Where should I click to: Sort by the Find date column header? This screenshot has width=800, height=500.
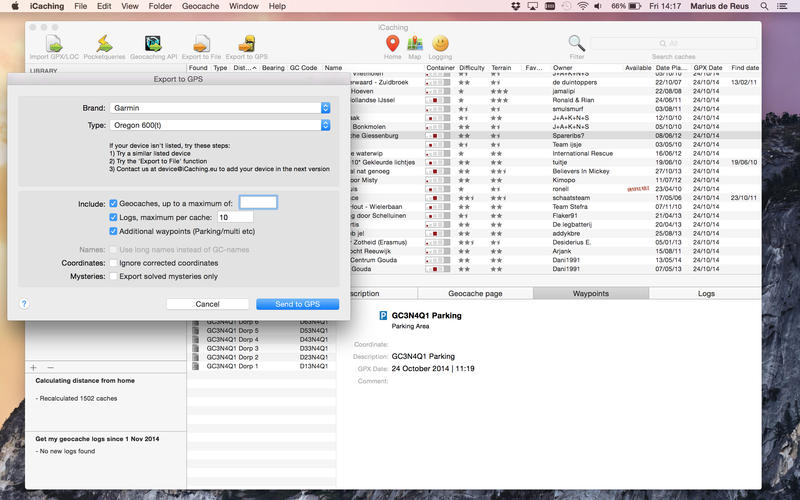(x=745, y=68)
